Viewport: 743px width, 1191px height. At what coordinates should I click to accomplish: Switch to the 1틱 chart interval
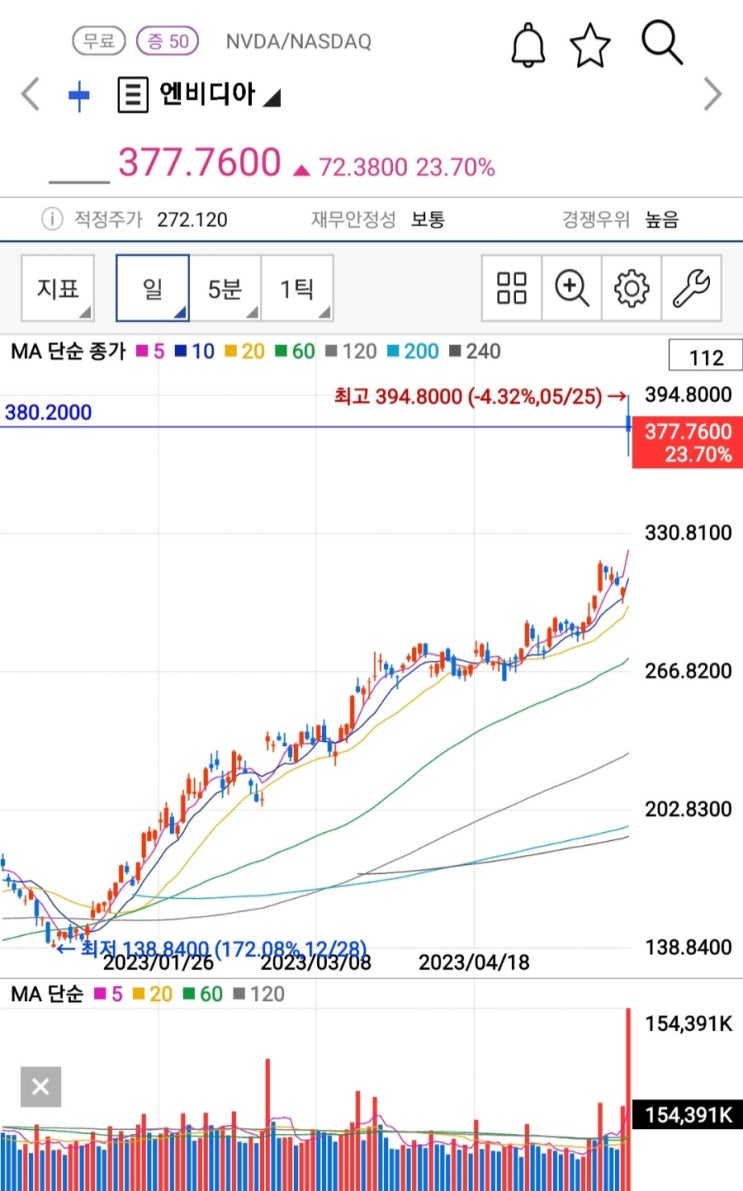(297, 288)
